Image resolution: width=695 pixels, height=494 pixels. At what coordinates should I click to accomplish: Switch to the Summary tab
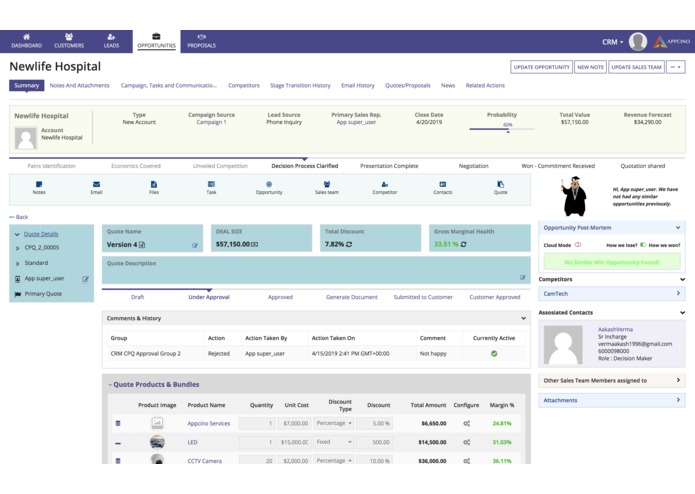click(x=27, y=86)
